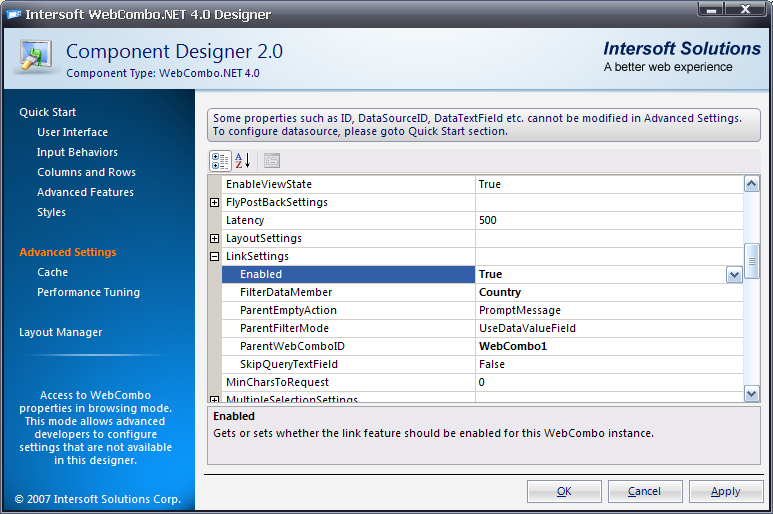Select the ParentEmptyAction property
The height and width of the screenshot is (514, 773).
point(348,310)
